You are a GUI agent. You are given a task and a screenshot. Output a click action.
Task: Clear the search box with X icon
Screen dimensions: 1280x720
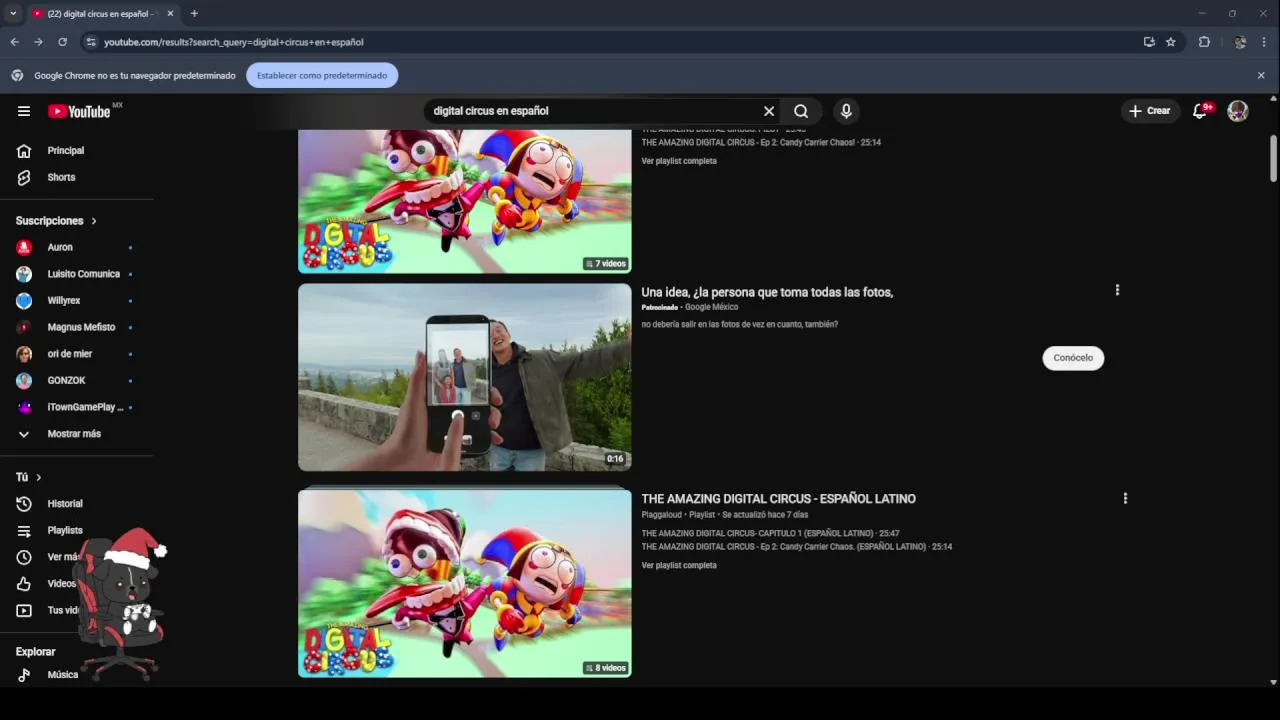pyautogui.click(x=769, y=111)
